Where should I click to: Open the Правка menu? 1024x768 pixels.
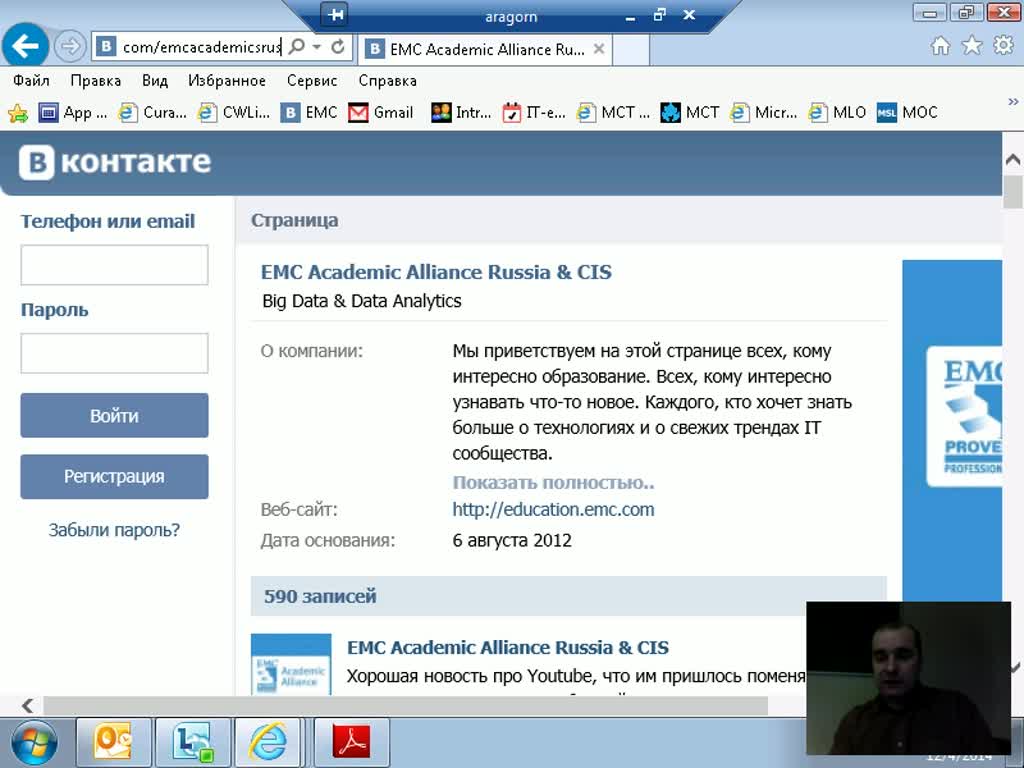[x=95, y=80]
